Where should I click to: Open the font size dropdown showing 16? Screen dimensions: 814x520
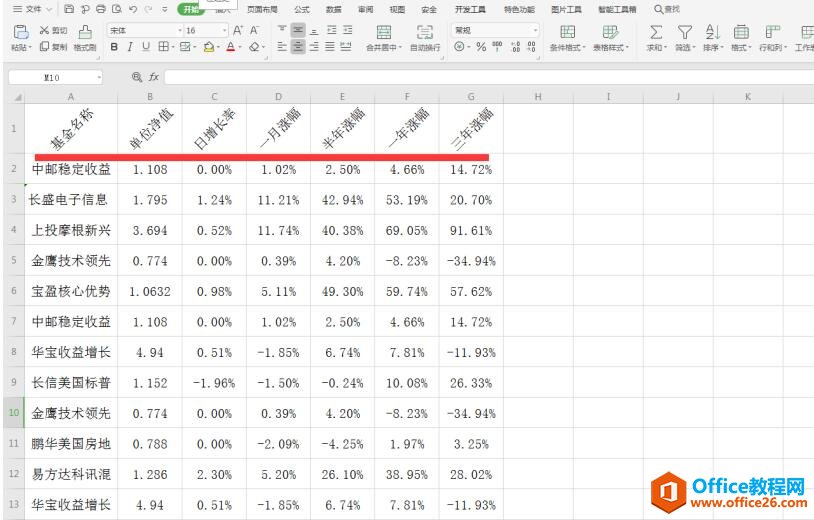pyautogui.click(x=224, y=31)
